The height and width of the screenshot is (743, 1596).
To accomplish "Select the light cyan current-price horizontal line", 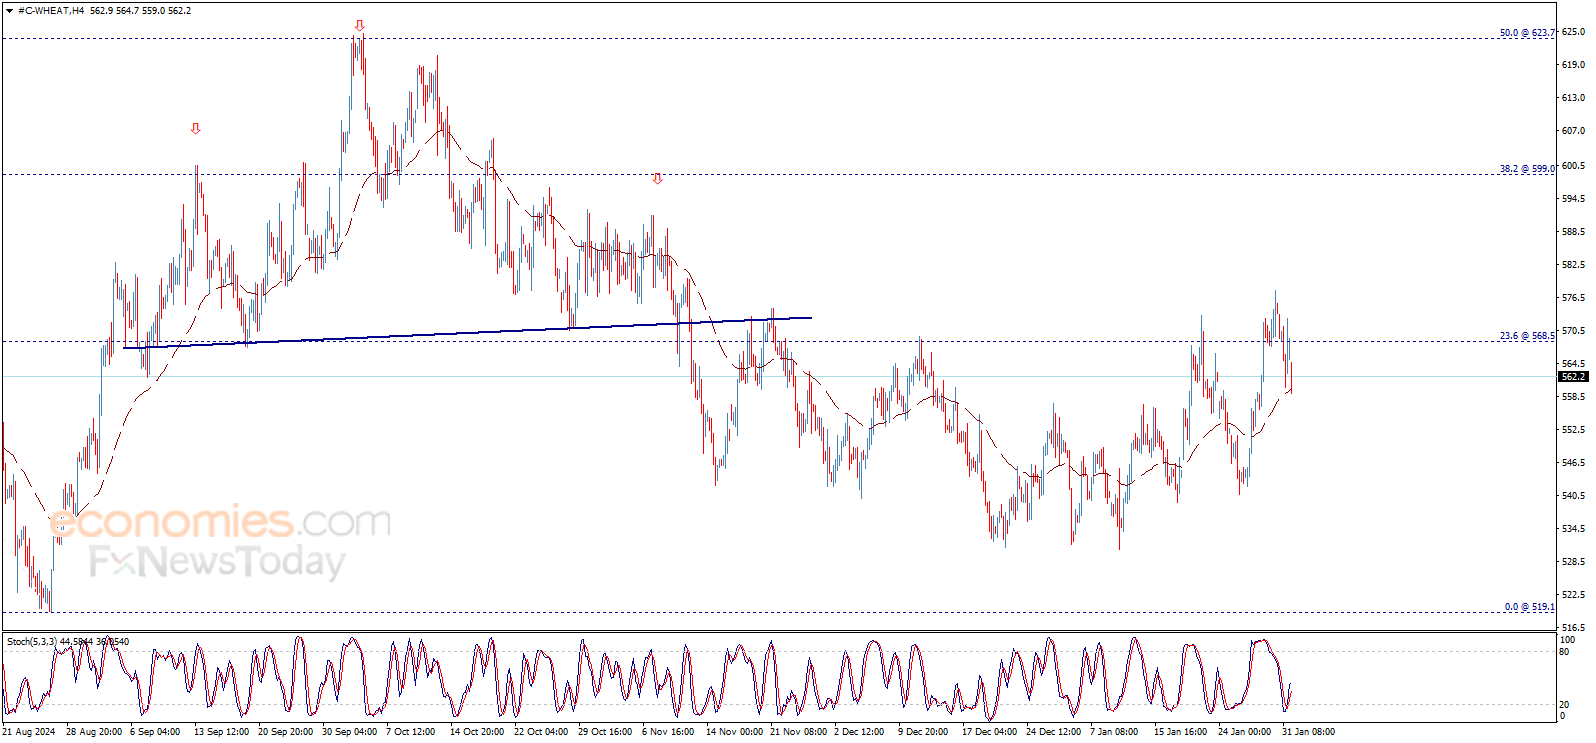I will [780, 377].
